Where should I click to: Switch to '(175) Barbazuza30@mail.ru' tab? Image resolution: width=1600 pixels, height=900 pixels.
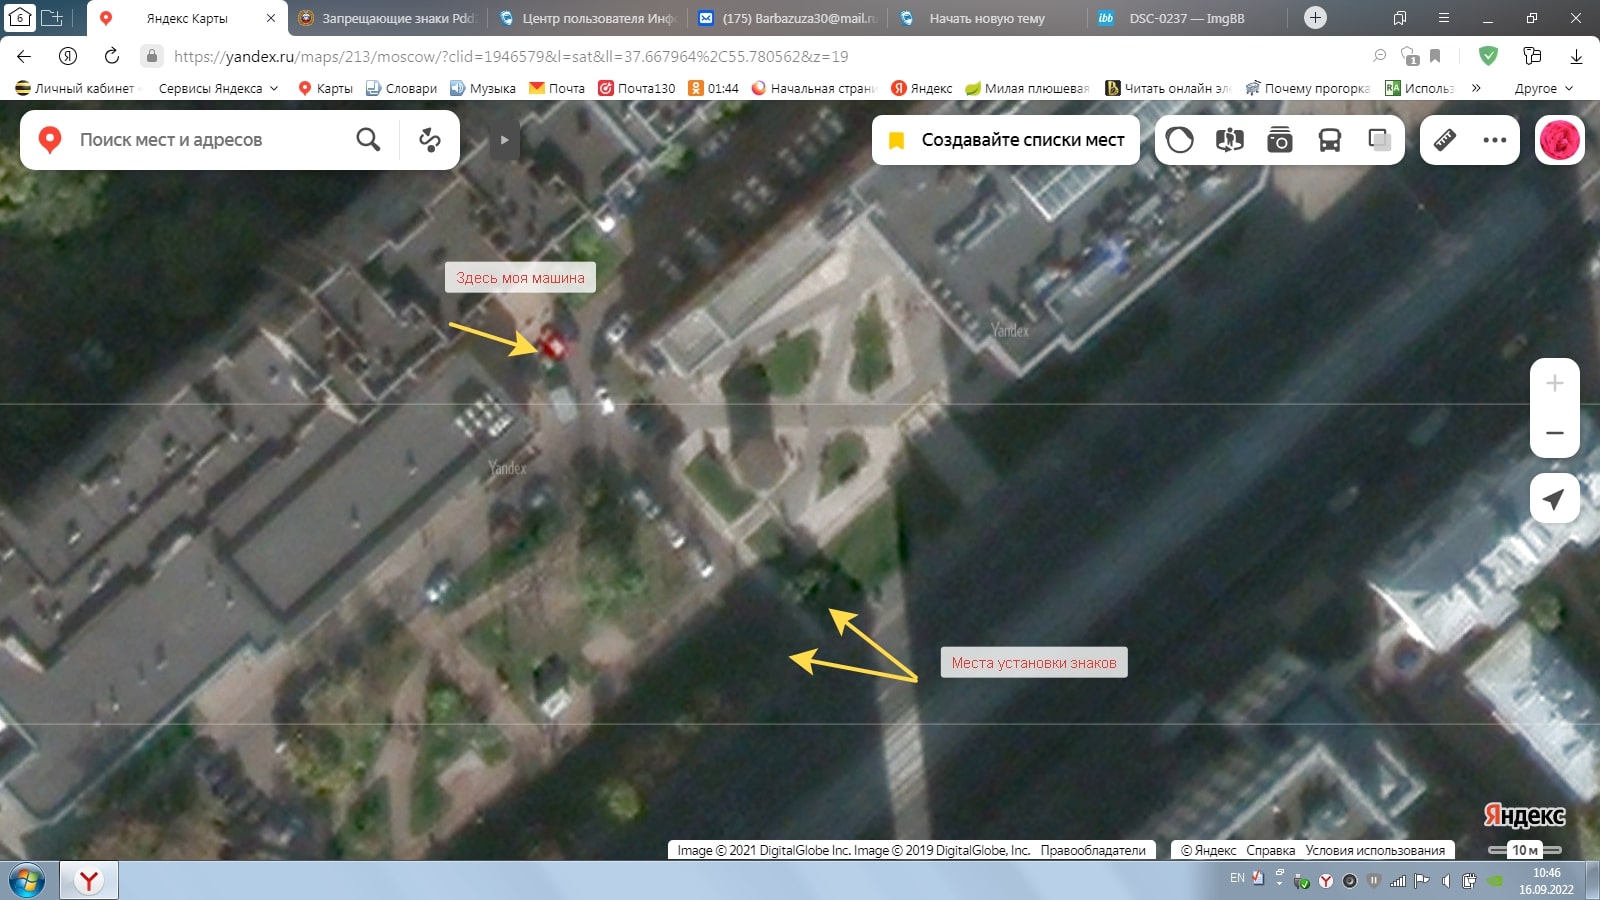point(788,18)
